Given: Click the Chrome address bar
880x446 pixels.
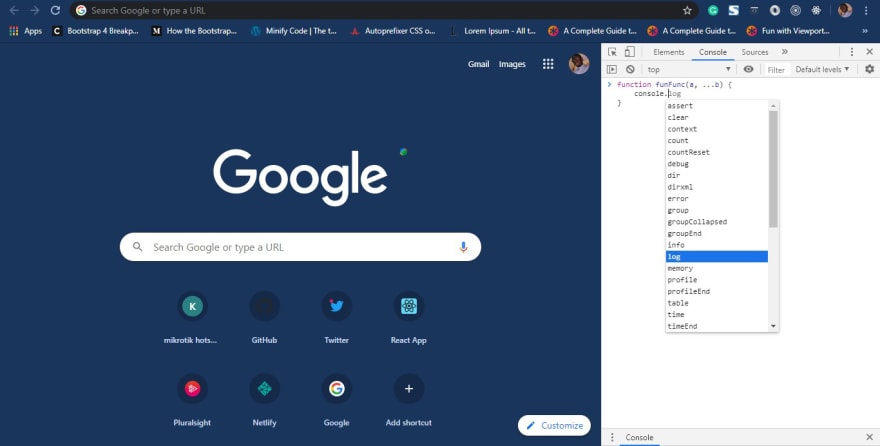Looking at the screenshot, I should pos(384,10).
